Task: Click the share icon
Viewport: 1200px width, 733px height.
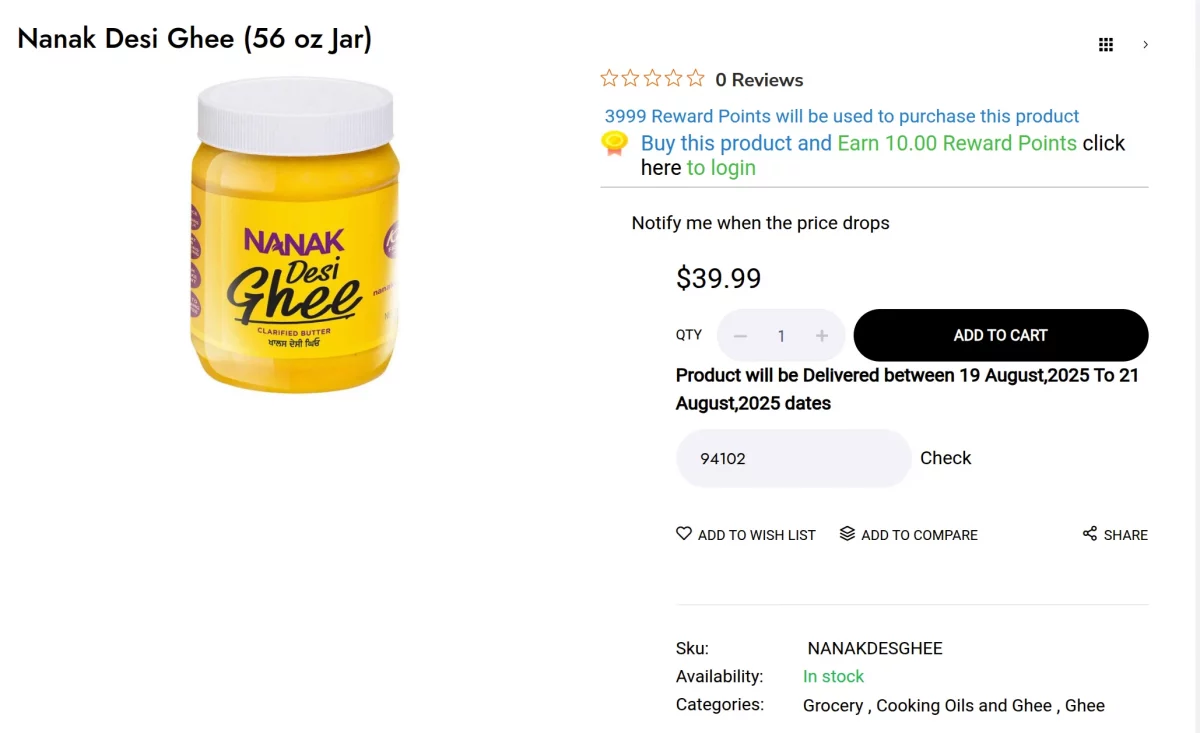Action: point(1090,534)
